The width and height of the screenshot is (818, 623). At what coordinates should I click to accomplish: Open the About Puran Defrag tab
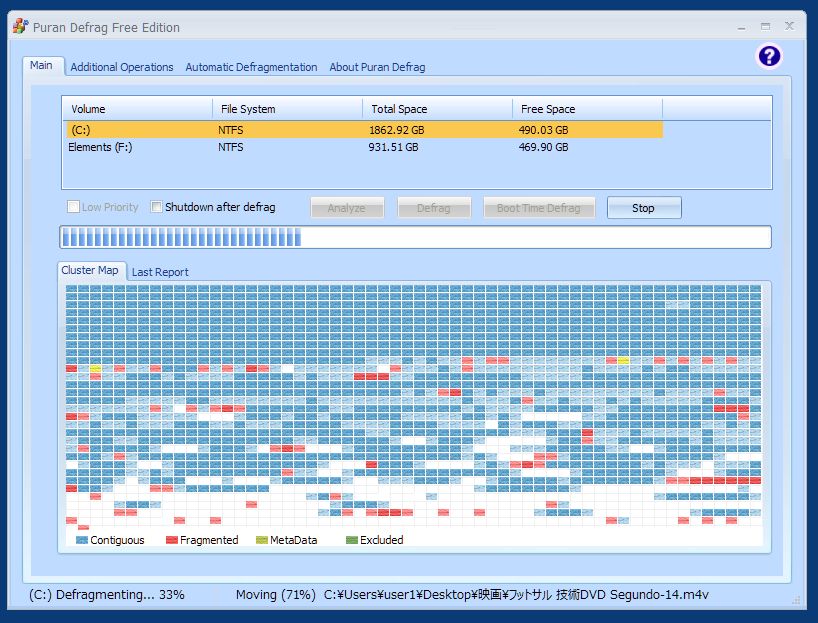[x=377, y=67]
